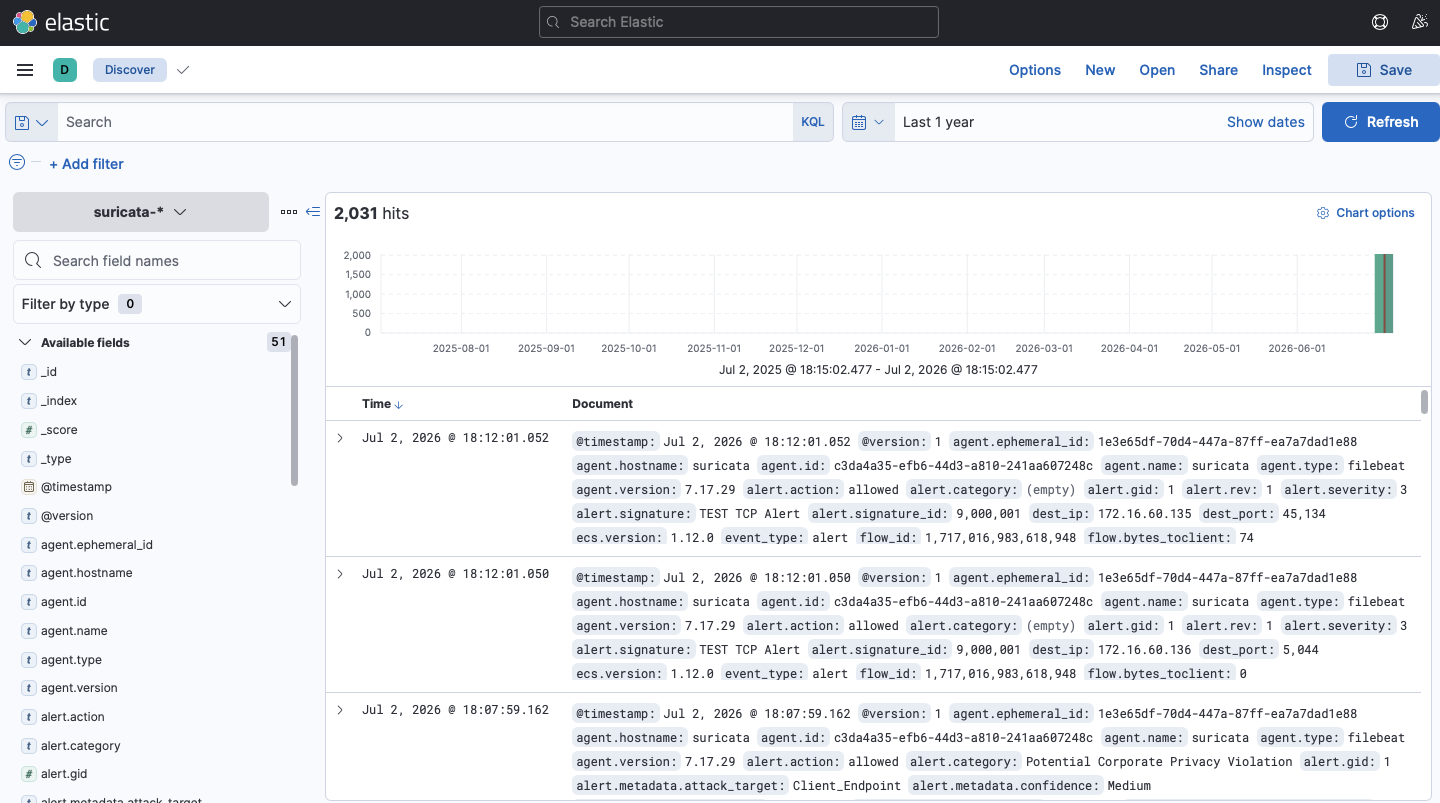Image resolution: width=1440 pixels, height=803 pixels.
Task: Focus the KQL Search query field
Action: pyautogui.click(x=425, y=122)
